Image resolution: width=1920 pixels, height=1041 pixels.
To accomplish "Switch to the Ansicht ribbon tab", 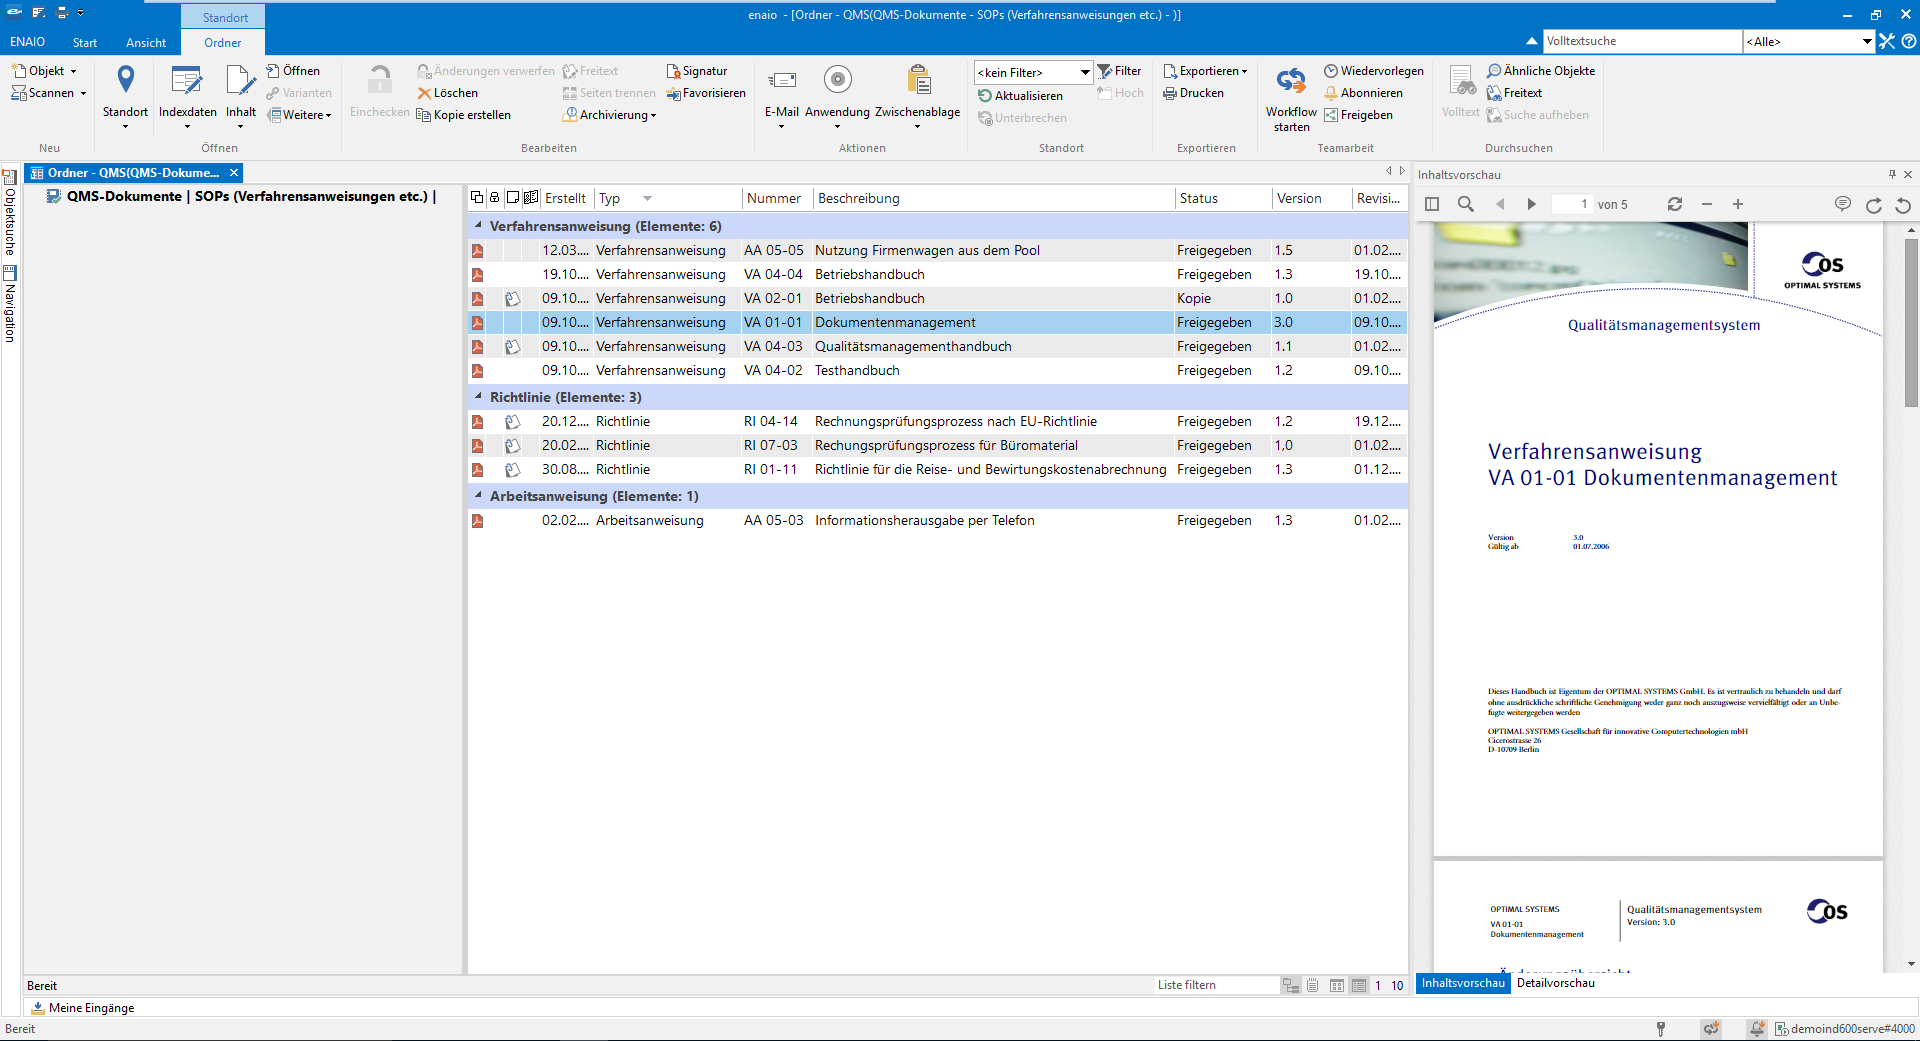I will point(146,43).
